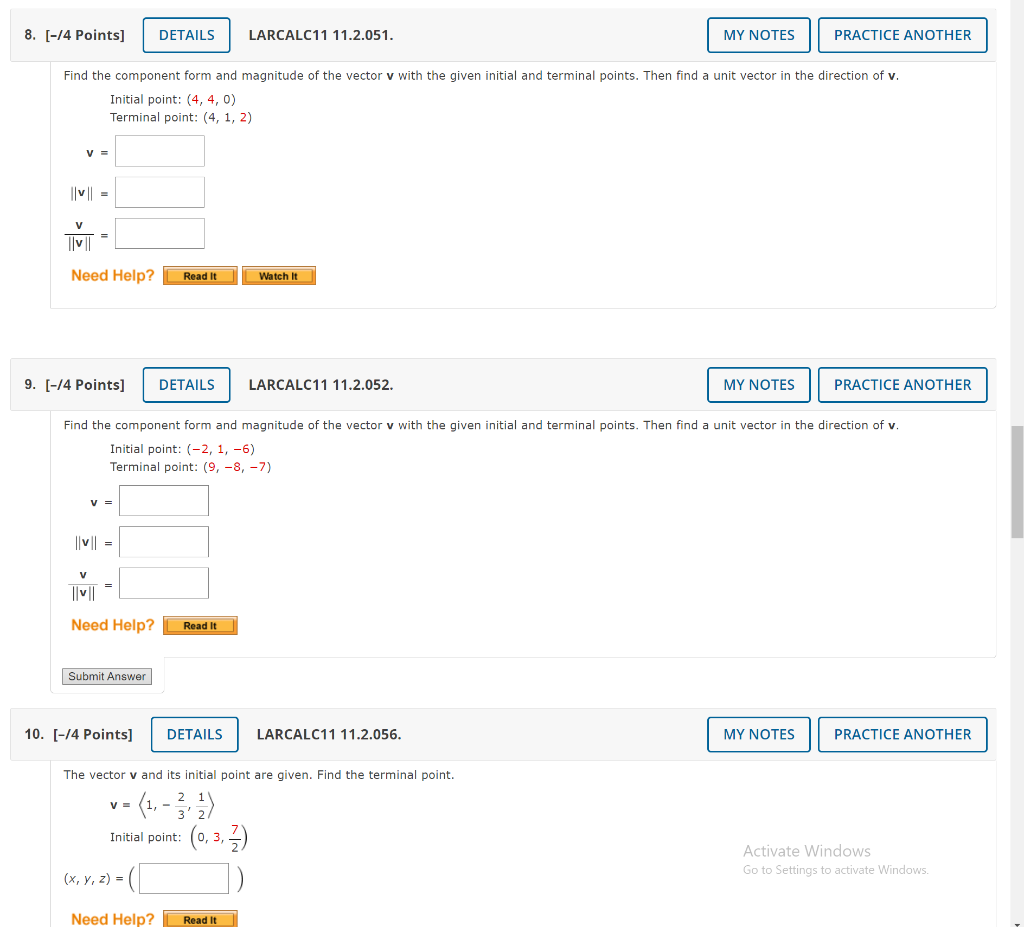The image size is (1024, 927).
Task: Click the unit vector answer box in question 8
Action: pyautogui.click(x=159, y=233)
